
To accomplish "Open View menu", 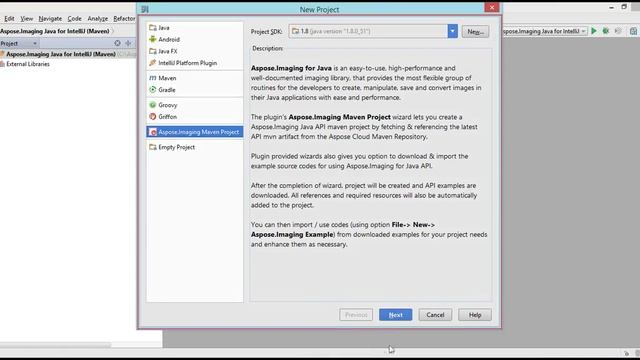I will [x=27, y=19].
